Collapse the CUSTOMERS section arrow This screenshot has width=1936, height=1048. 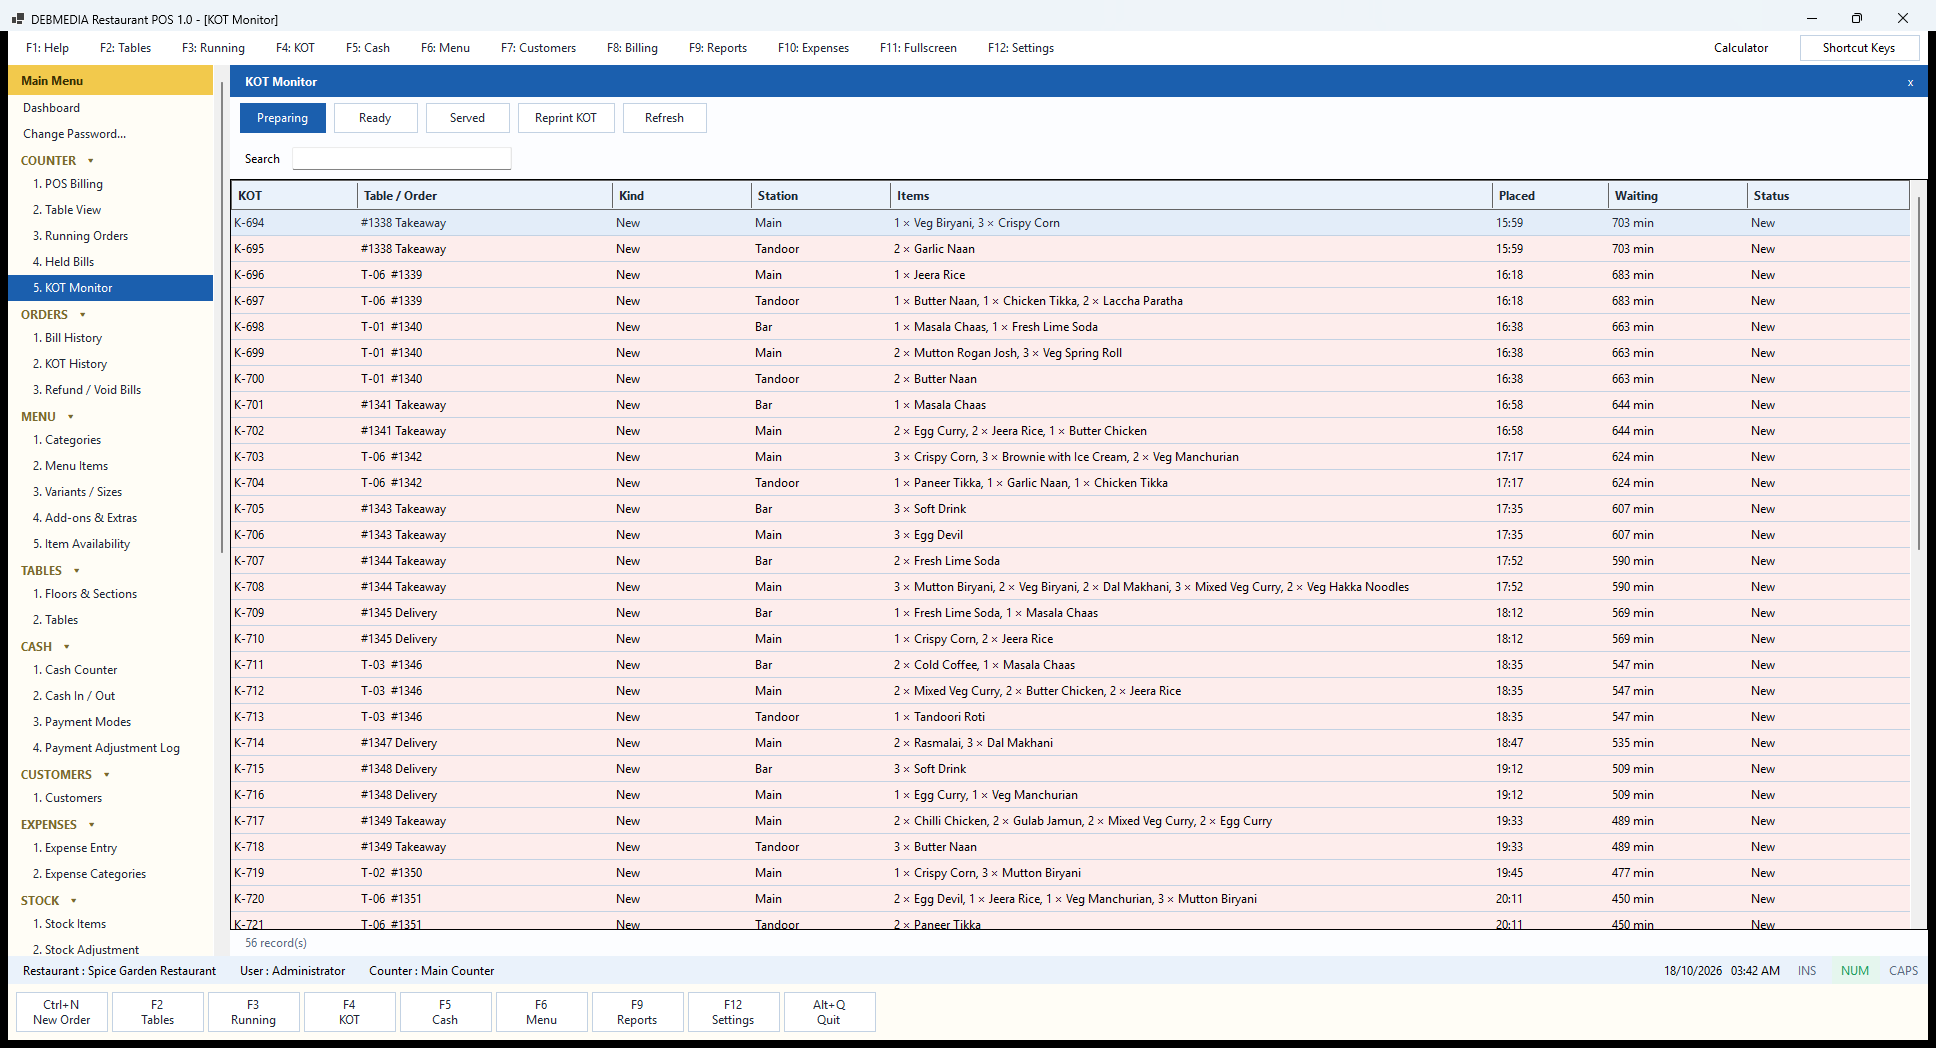tap(107, 775)
